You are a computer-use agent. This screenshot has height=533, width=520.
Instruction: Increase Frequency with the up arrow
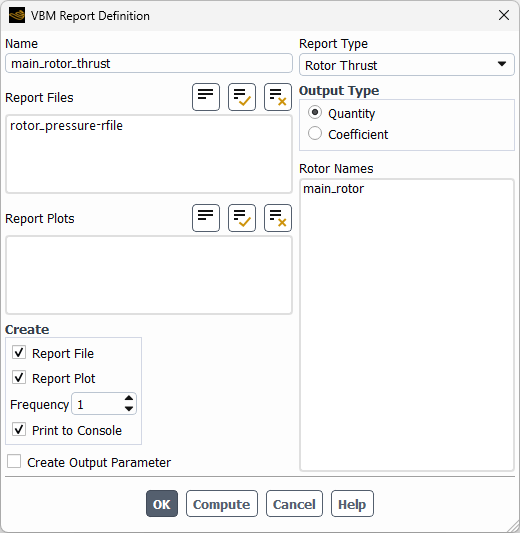click(129, 398)
